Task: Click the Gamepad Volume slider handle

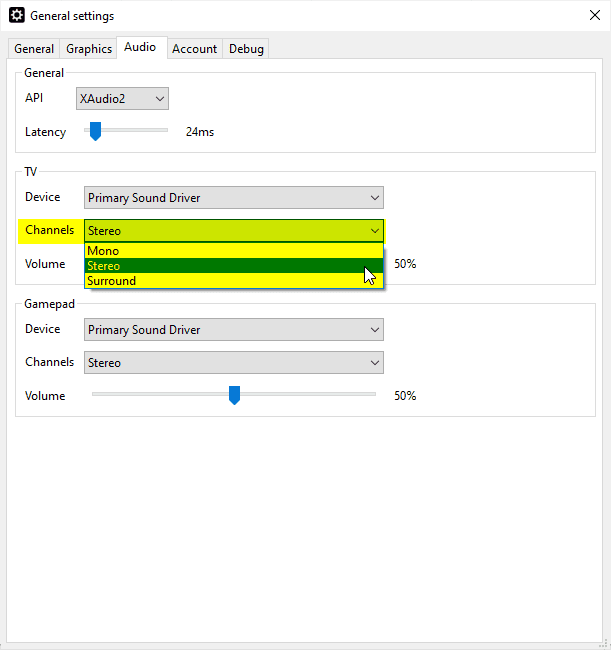Action: click(234, 395)
